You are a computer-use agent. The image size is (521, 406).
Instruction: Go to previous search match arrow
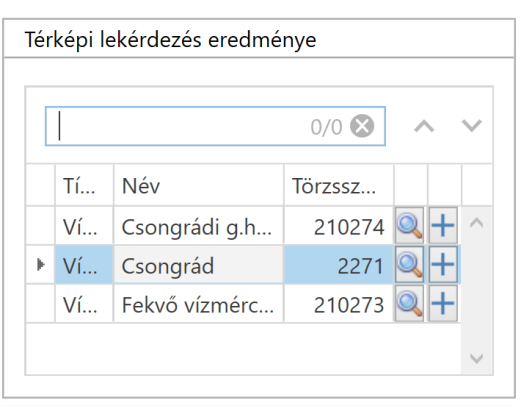[x=424, y=127]
